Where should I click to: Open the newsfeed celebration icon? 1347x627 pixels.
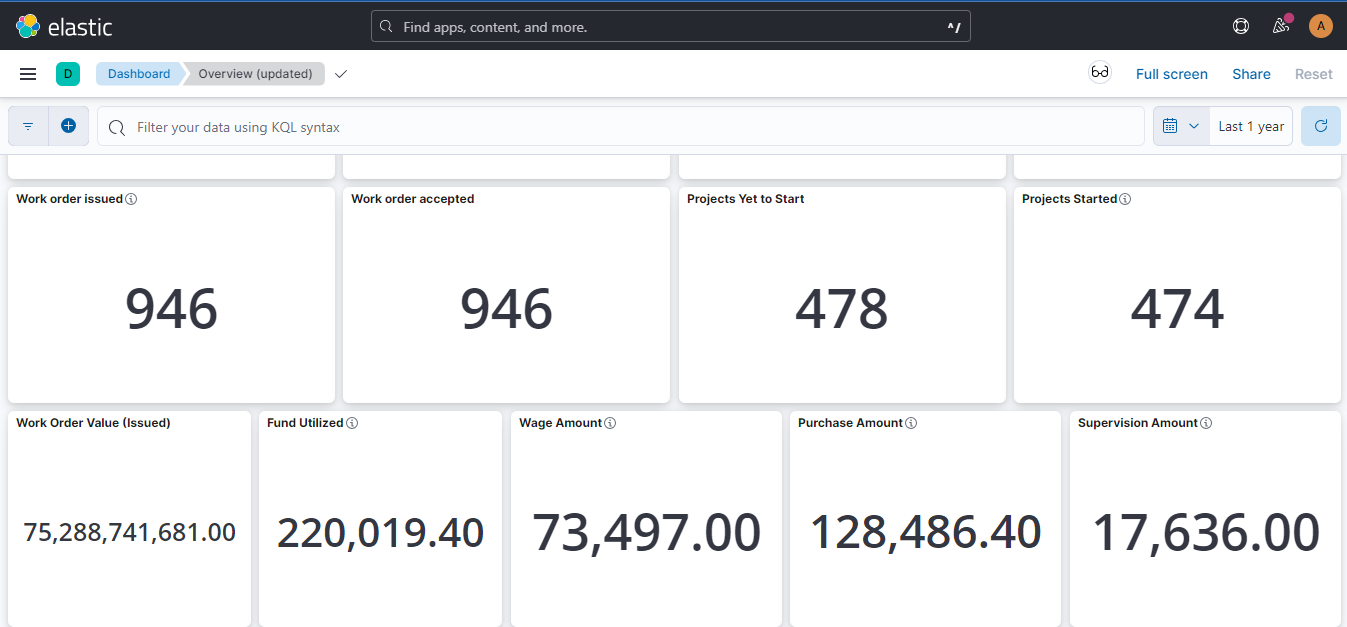[x=1280, y=26]
